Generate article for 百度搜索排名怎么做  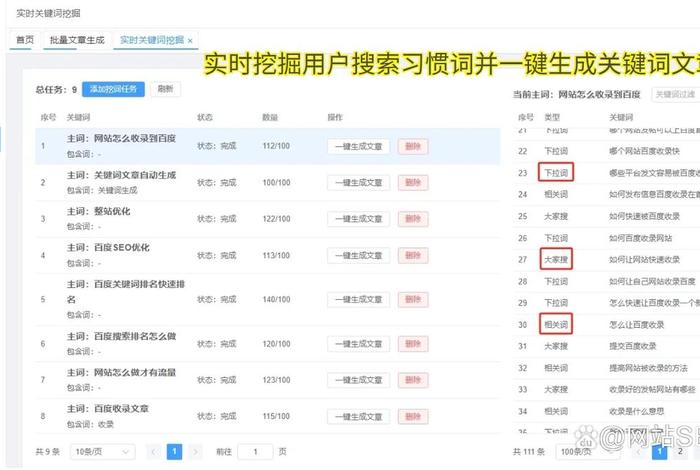click(358, 344)
